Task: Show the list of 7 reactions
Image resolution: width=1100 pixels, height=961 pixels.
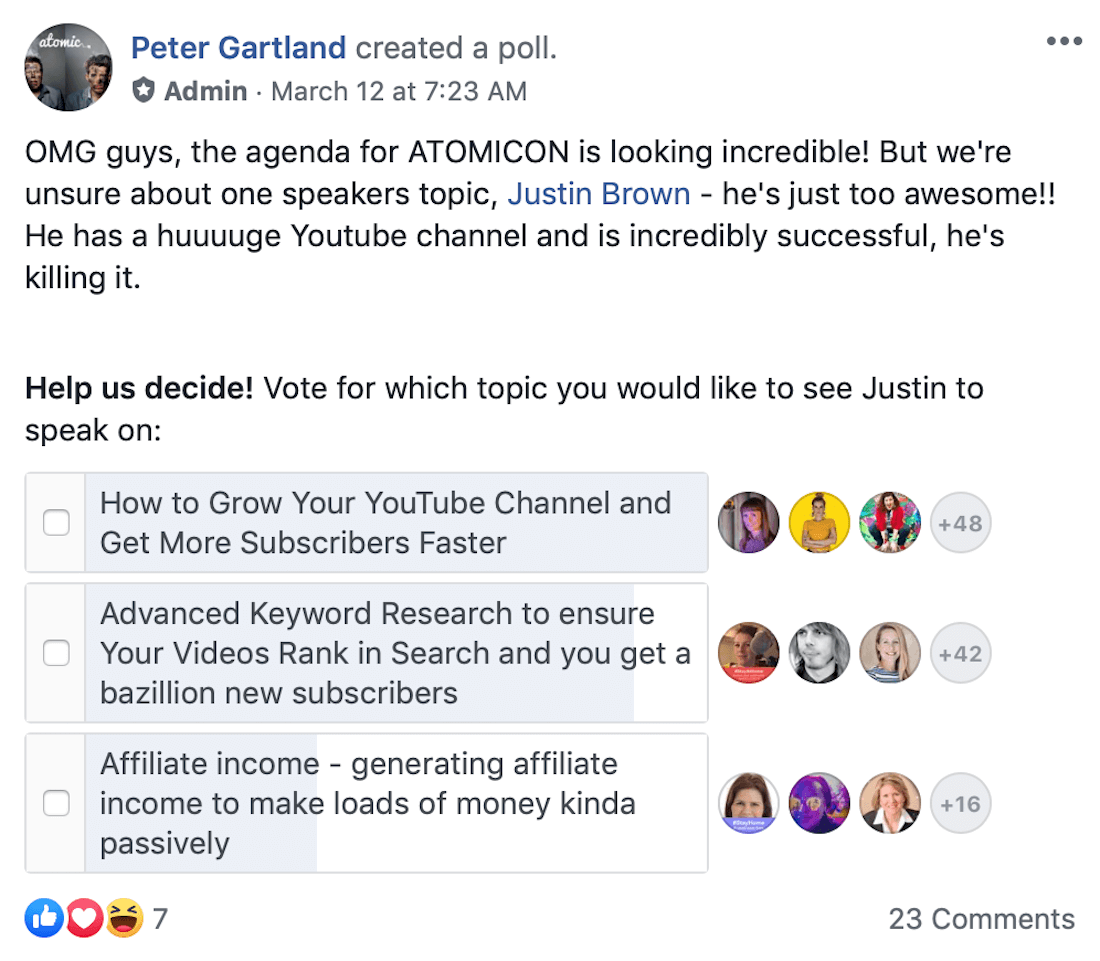Action: pyautogui.click(x=160, y=919)
